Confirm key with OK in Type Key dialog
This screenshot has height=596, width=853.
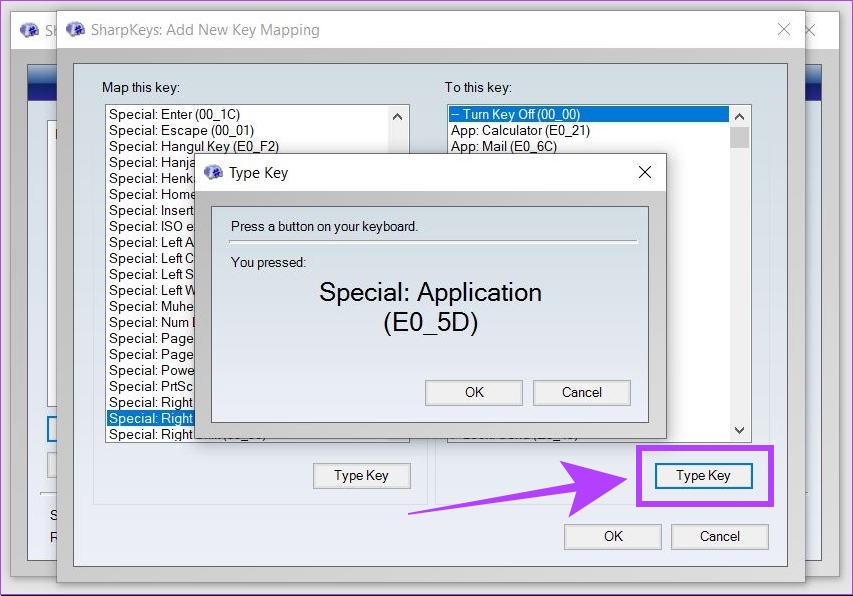473,393
